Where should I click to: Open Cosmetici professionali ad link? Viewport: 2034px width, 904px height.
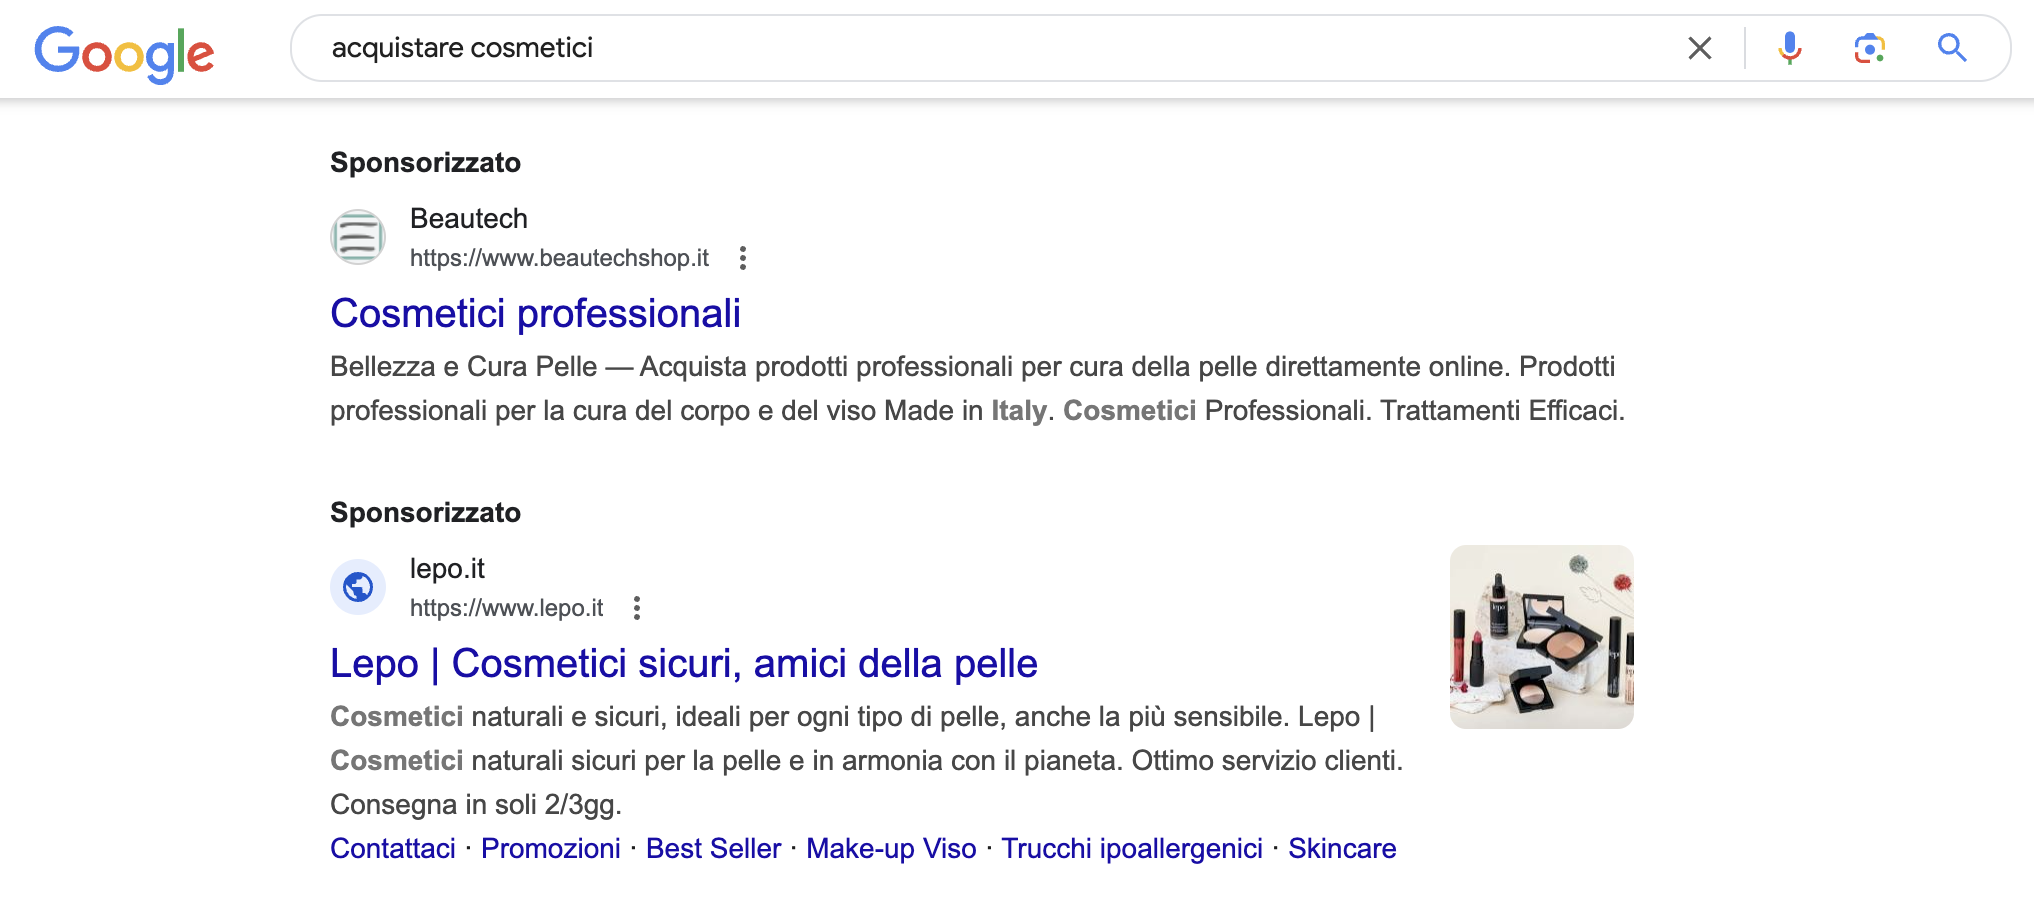[535, 313]
